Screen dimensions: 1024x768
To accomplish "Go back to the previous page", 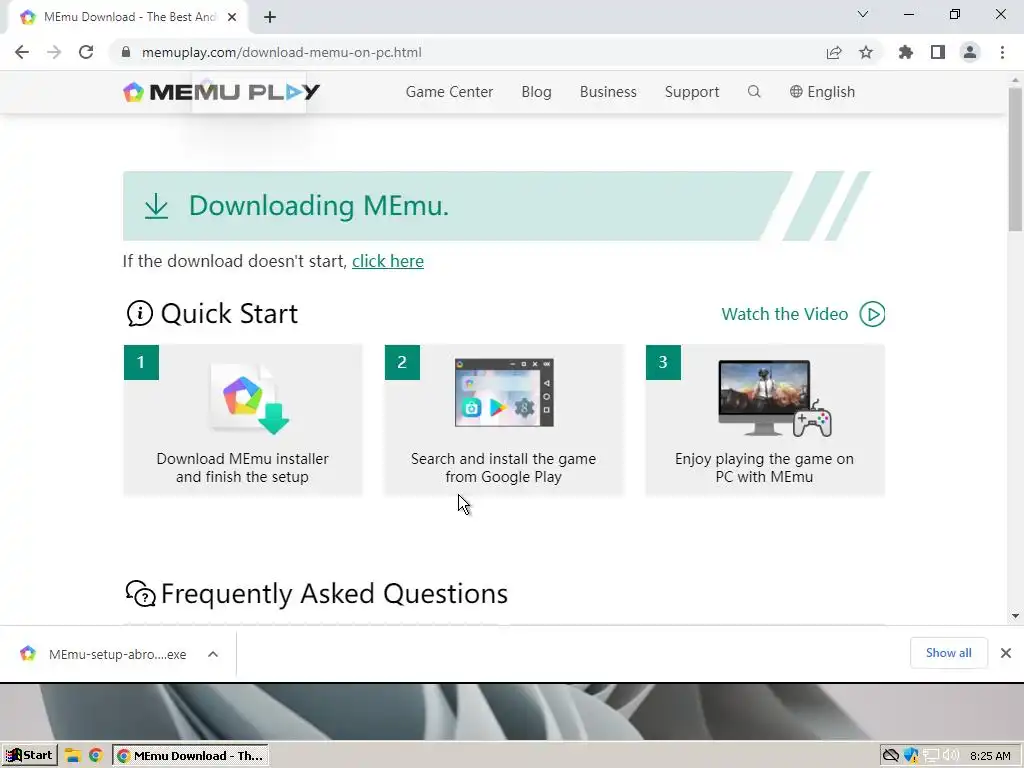I will (22, 52).
